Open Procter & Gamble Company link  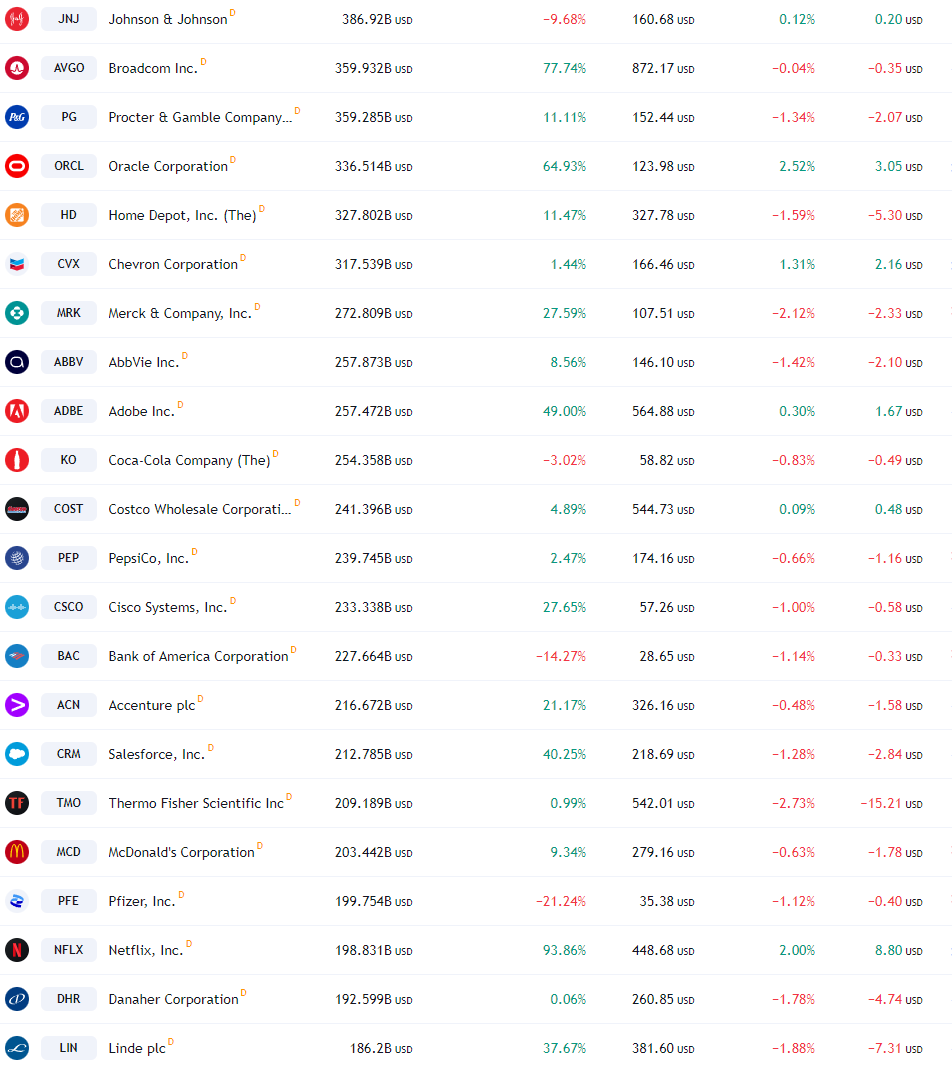[200, 118]
